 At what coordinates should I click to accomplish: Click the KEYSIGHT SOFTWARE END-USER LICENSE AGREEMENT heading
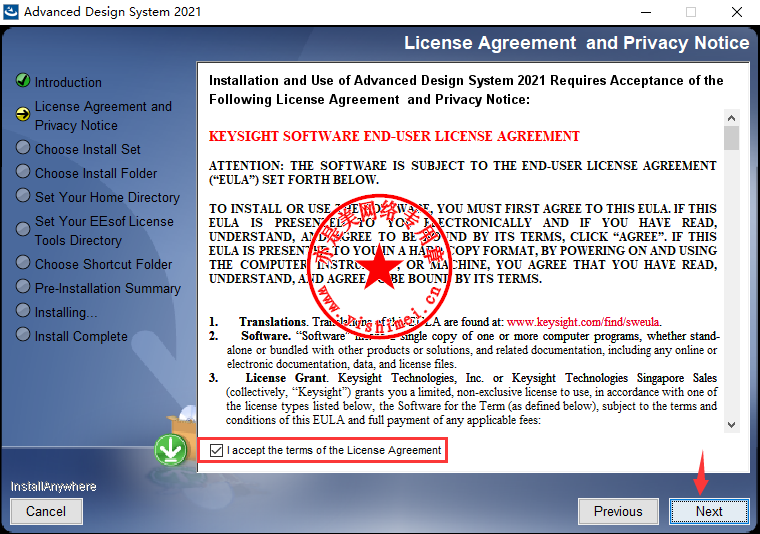click(x=394, y=136)
